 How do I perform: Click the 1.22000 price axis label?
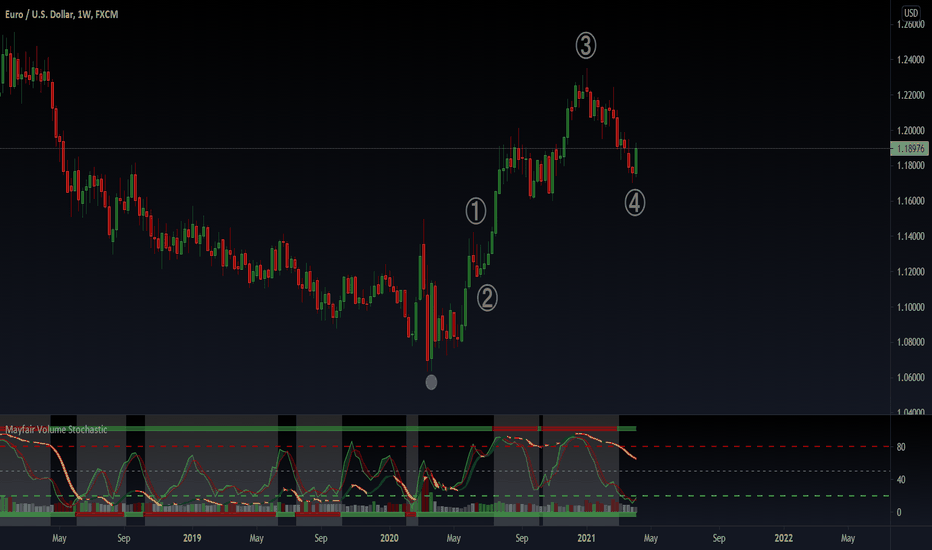click(x=911, y=95)
